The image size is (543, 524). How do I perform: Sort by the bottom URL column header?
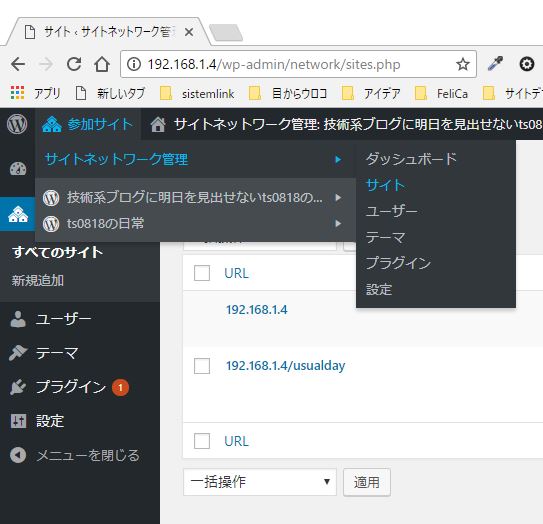point(236,441)
